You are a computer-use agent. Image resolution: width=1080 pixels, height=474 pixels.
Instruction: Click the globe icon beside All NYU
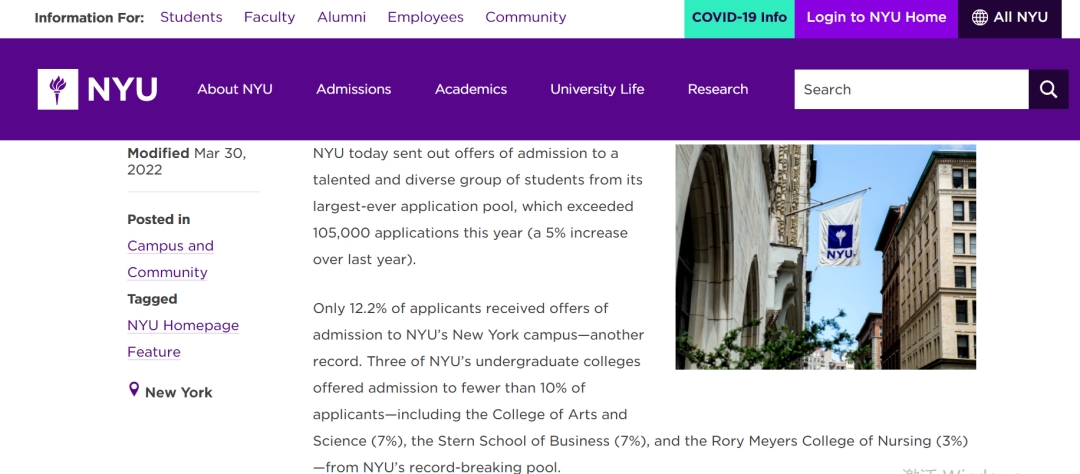[x=979, y=18]
